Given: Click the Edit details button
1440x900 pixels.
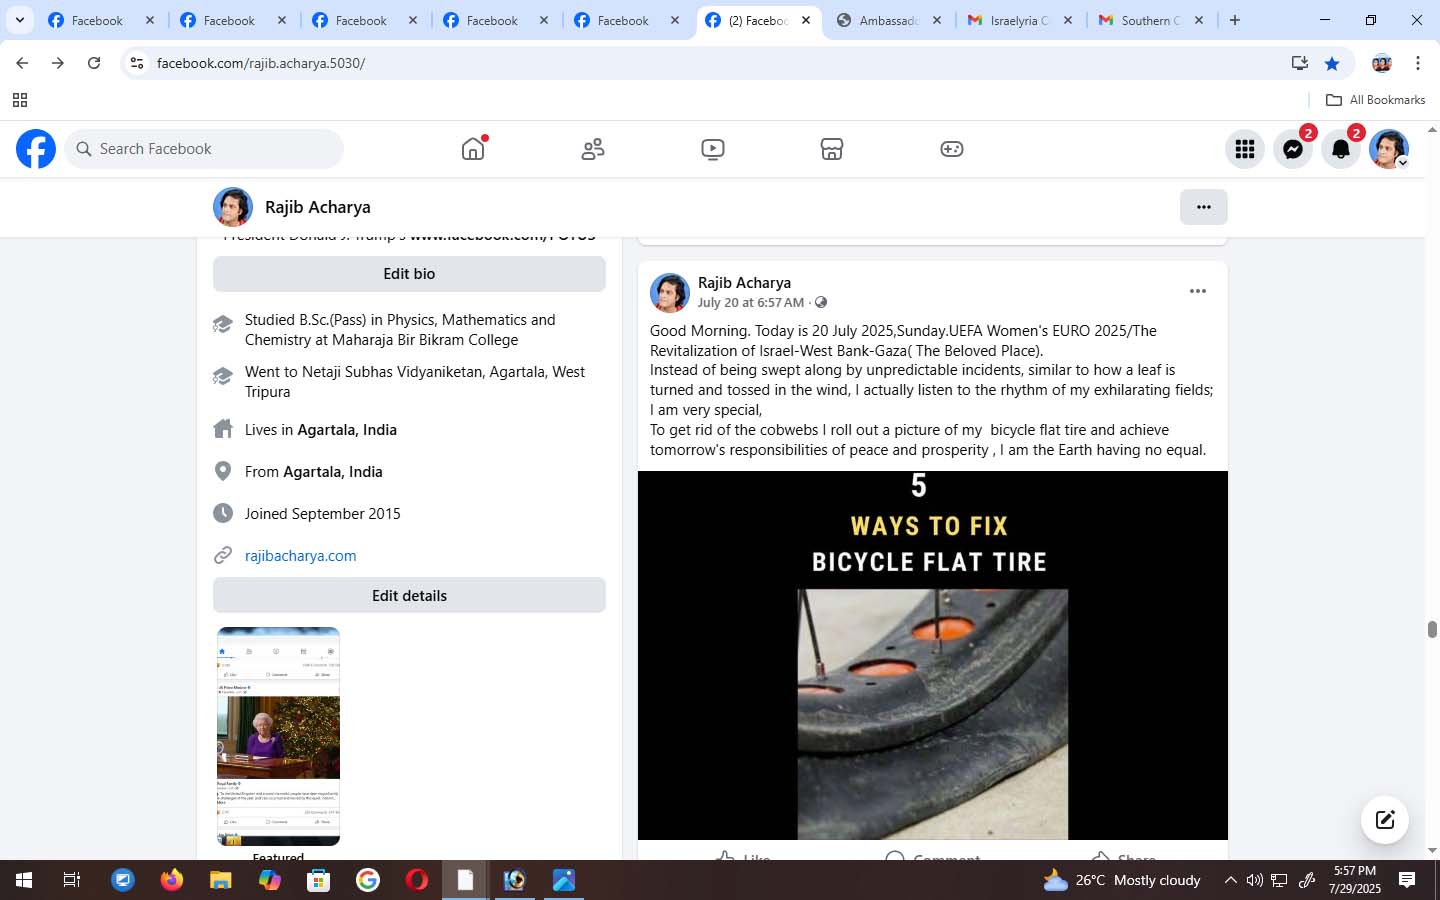Looking at the screenshot, I should pyautogui.click(x=409, y=596).
